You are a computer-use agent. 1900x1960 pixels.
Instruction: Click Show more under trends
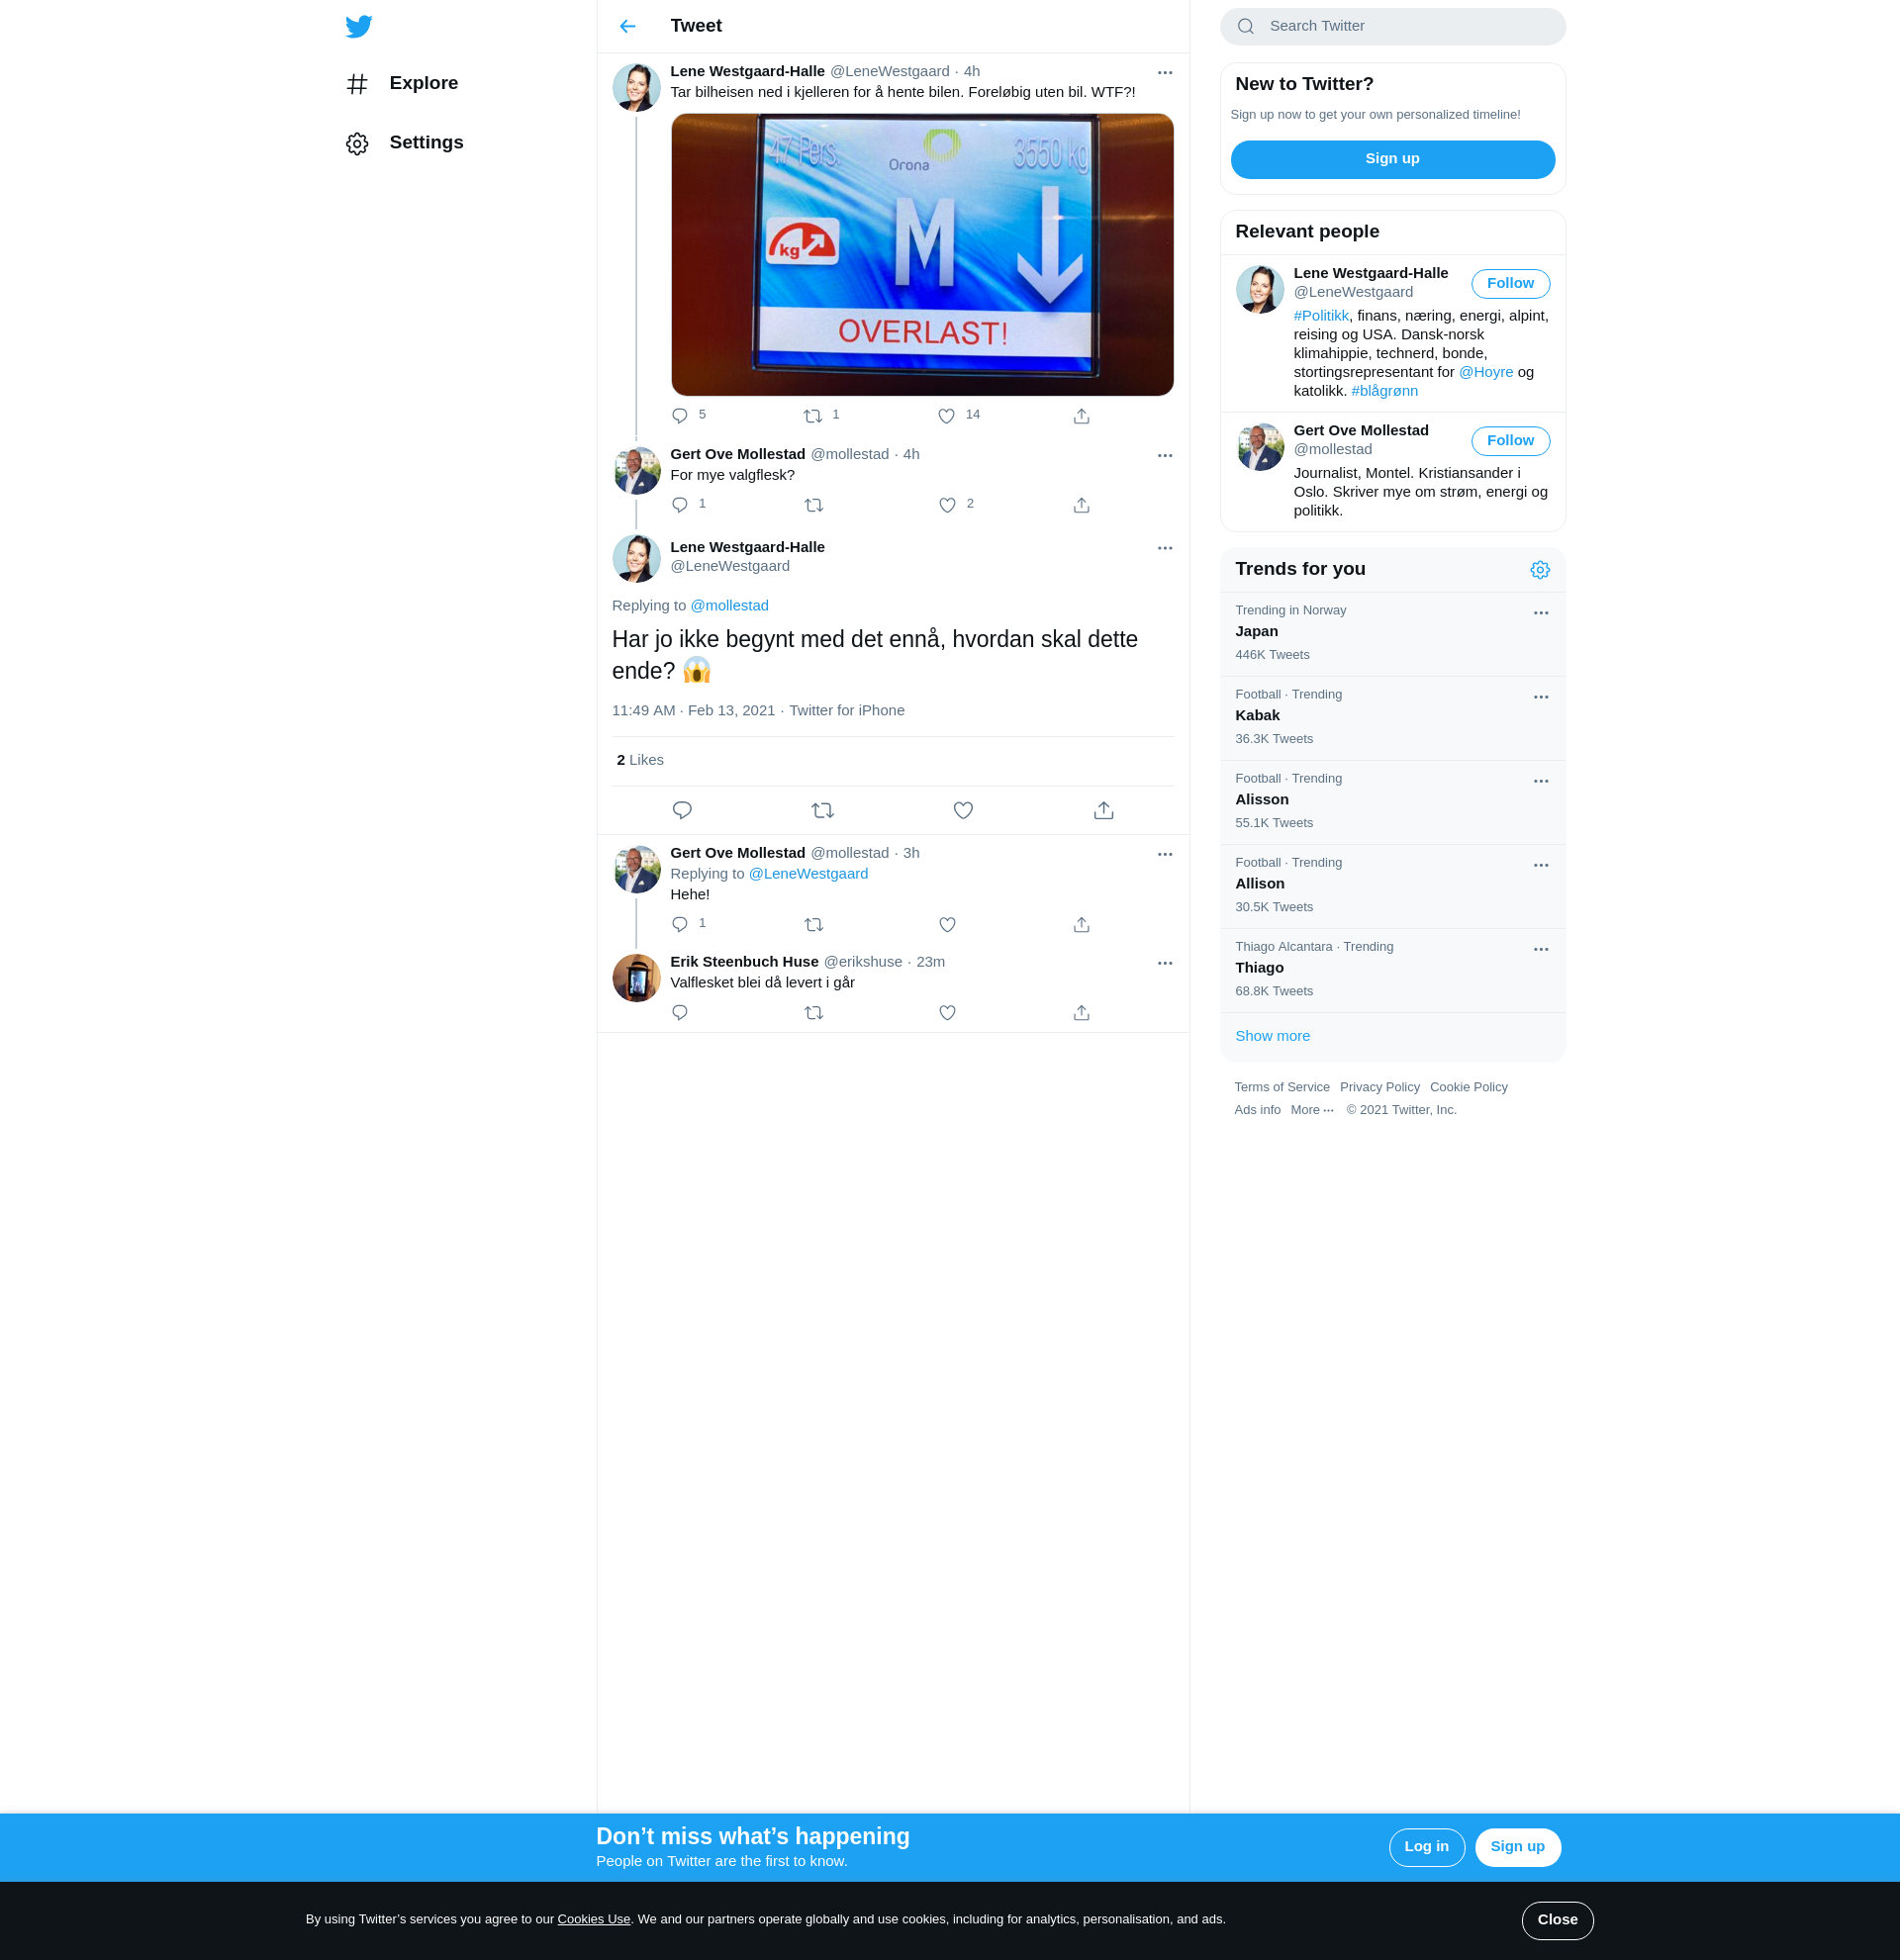(x=1272, y=1036)
